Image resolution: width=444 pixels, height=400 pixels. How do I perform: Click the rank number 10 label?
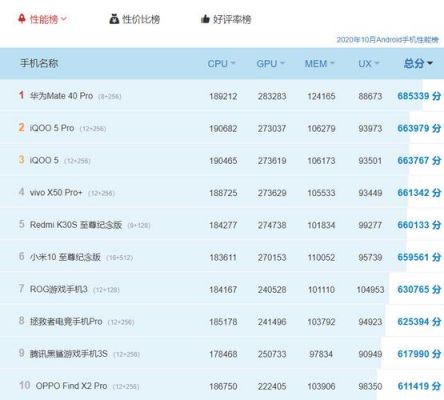(x=25, y=386)
